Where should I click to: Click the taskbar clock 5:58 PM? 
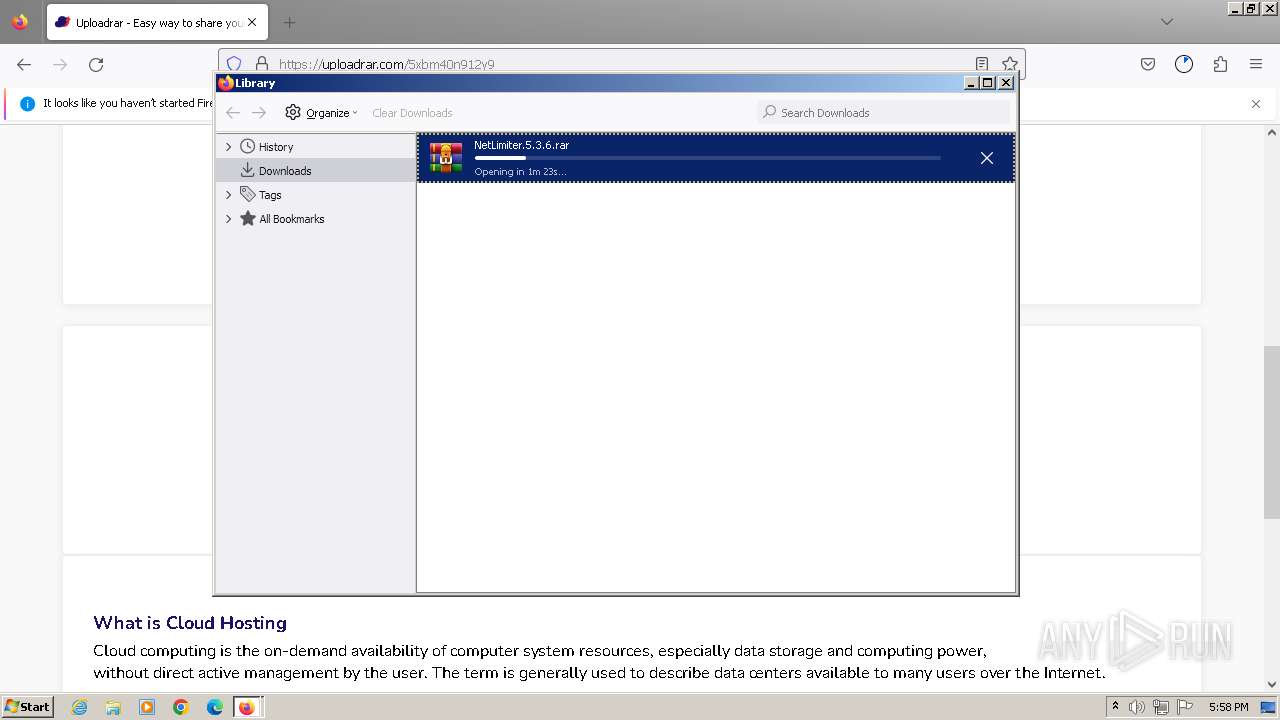(x=1228, y=707)
